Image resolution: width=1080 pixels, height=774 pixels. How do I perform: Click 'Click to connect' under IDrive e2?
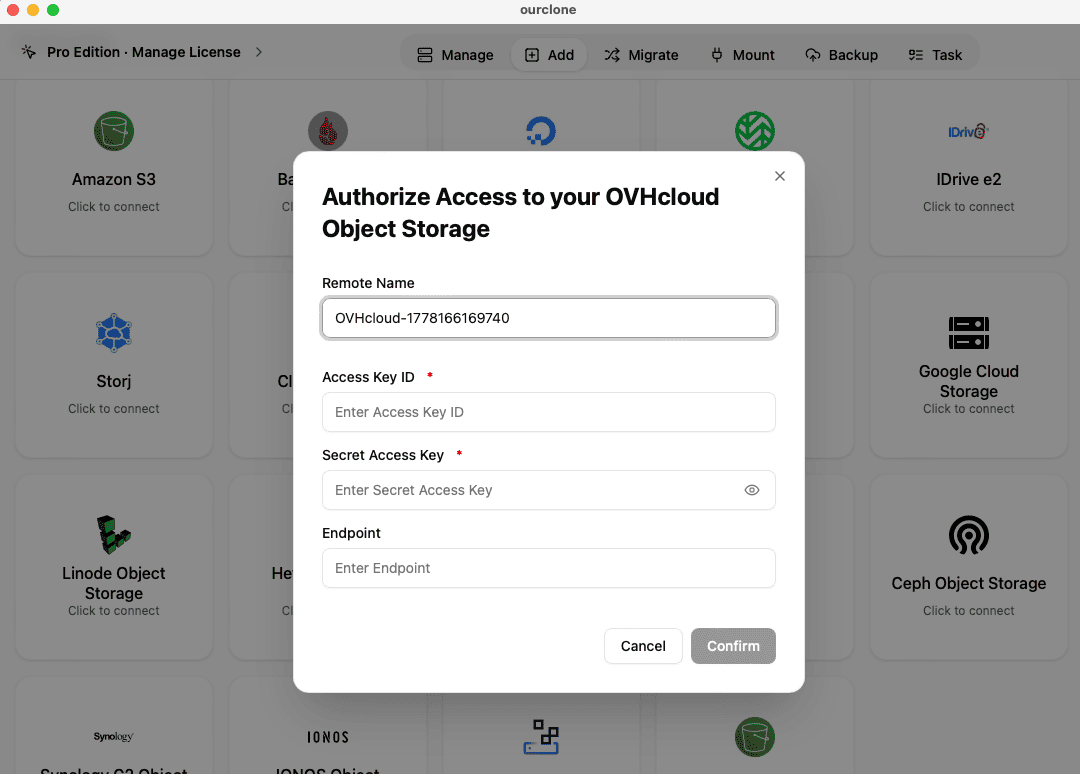[968, 207]
